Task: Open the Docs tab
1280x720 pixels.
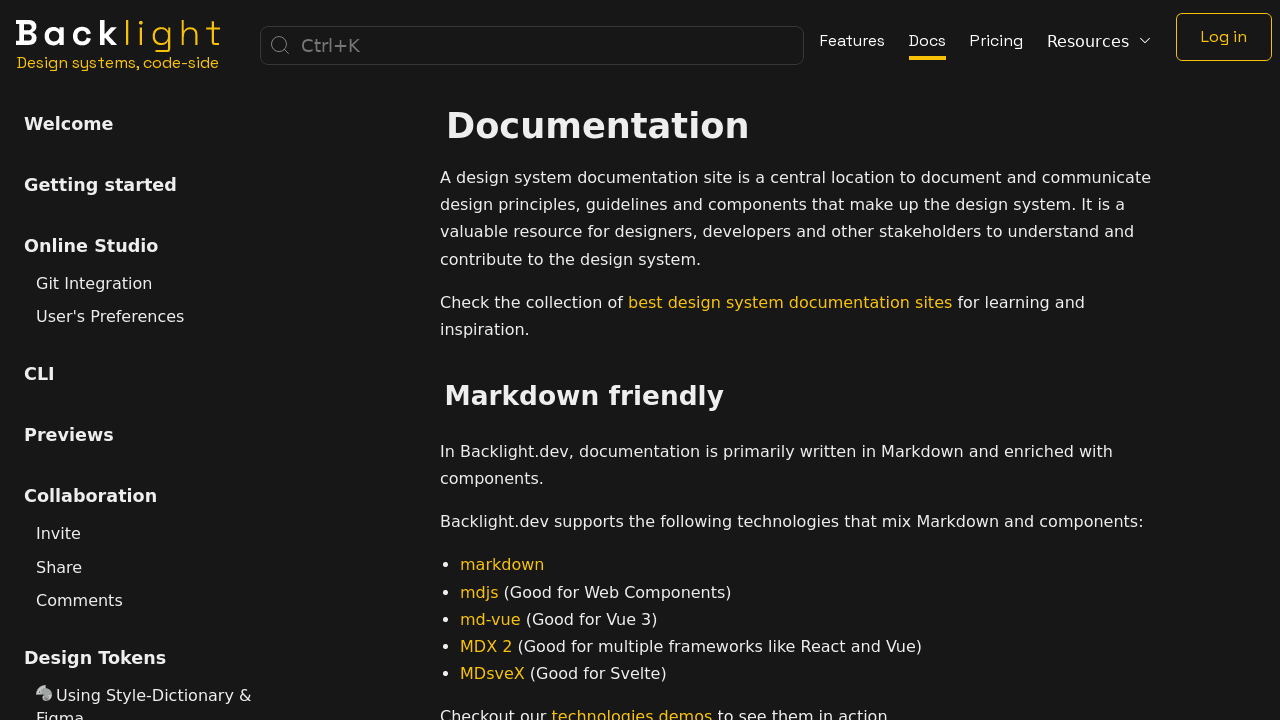Action: pos(927,41)
